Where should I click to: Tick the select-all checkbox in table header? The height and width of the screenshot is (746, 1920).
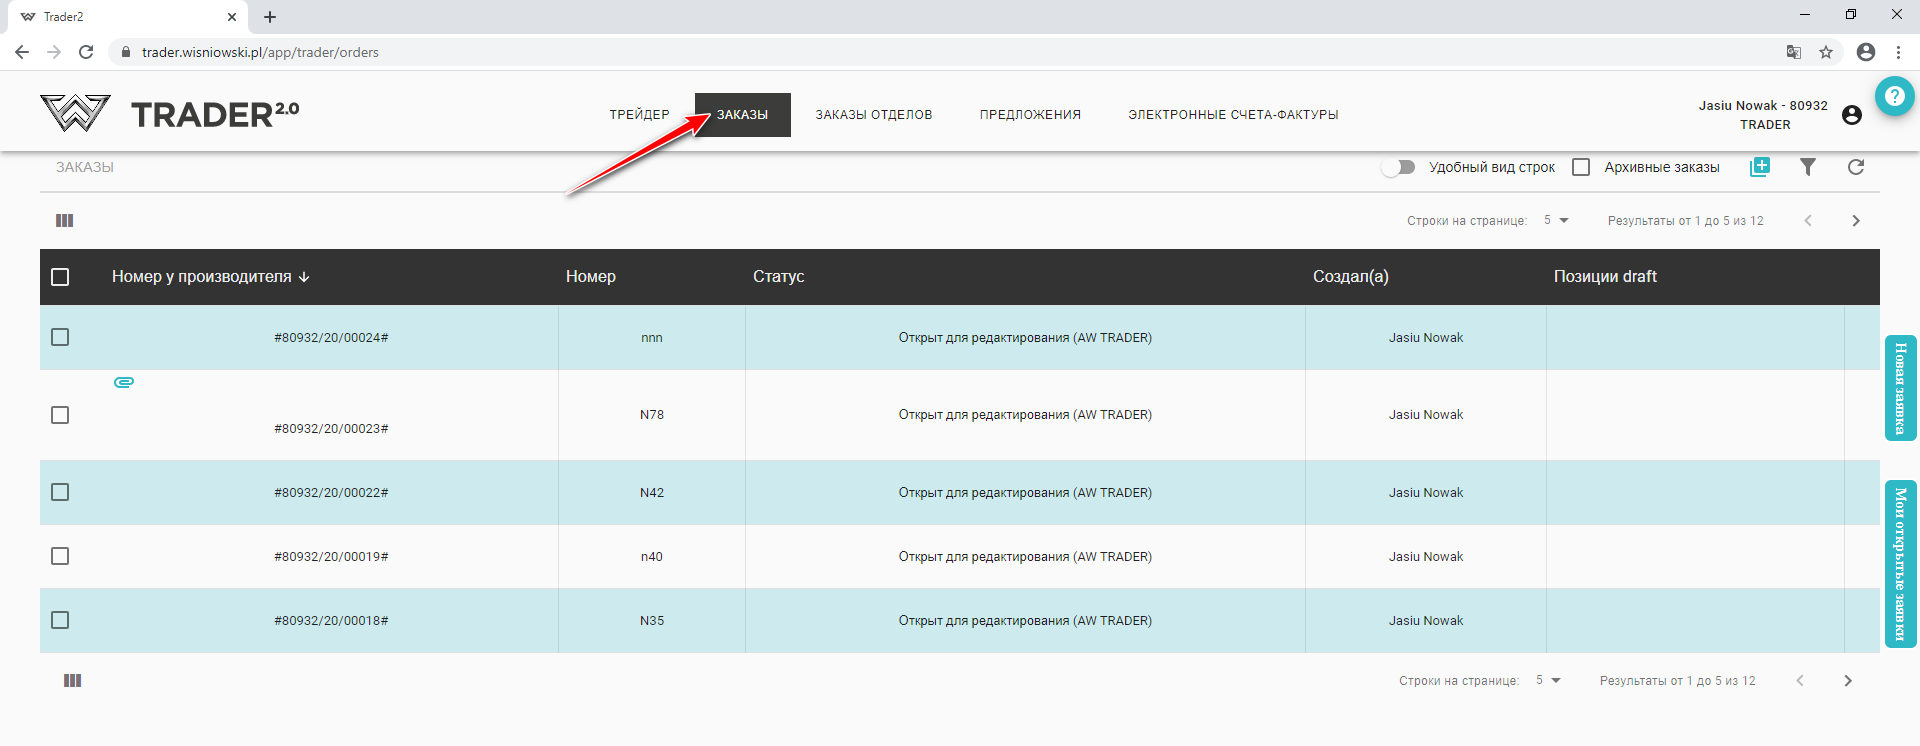[60, 277]
